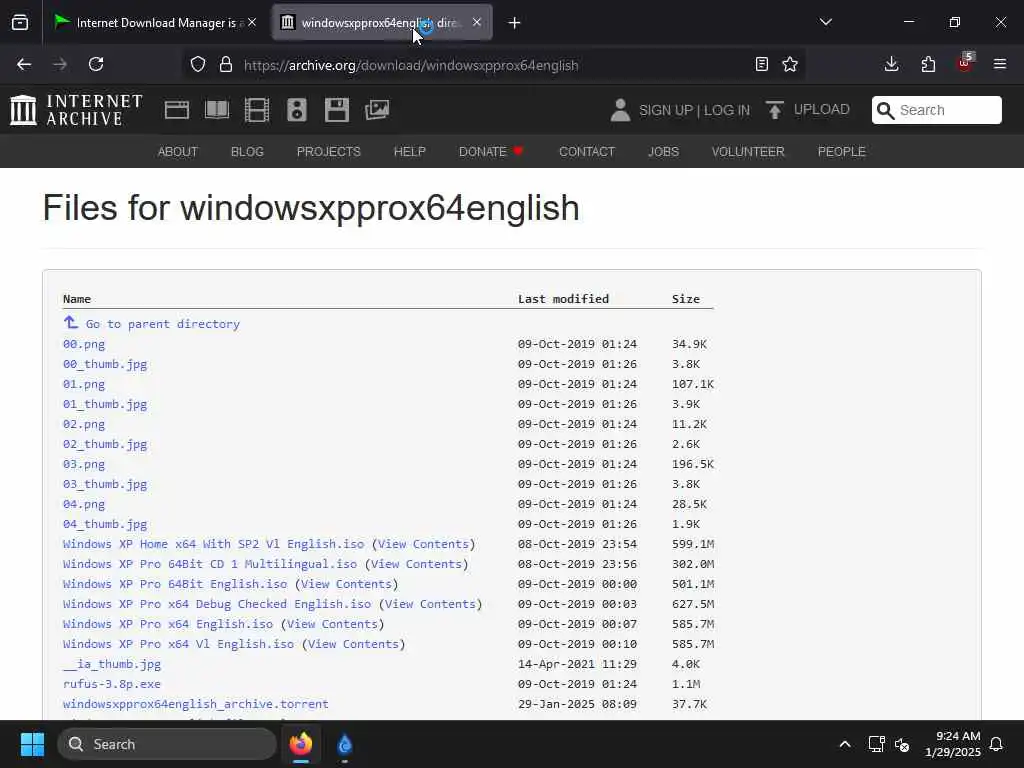Open the 04_thumb.jpg file link
This screenshot has width=1024, height=768.
pos(104,524)
